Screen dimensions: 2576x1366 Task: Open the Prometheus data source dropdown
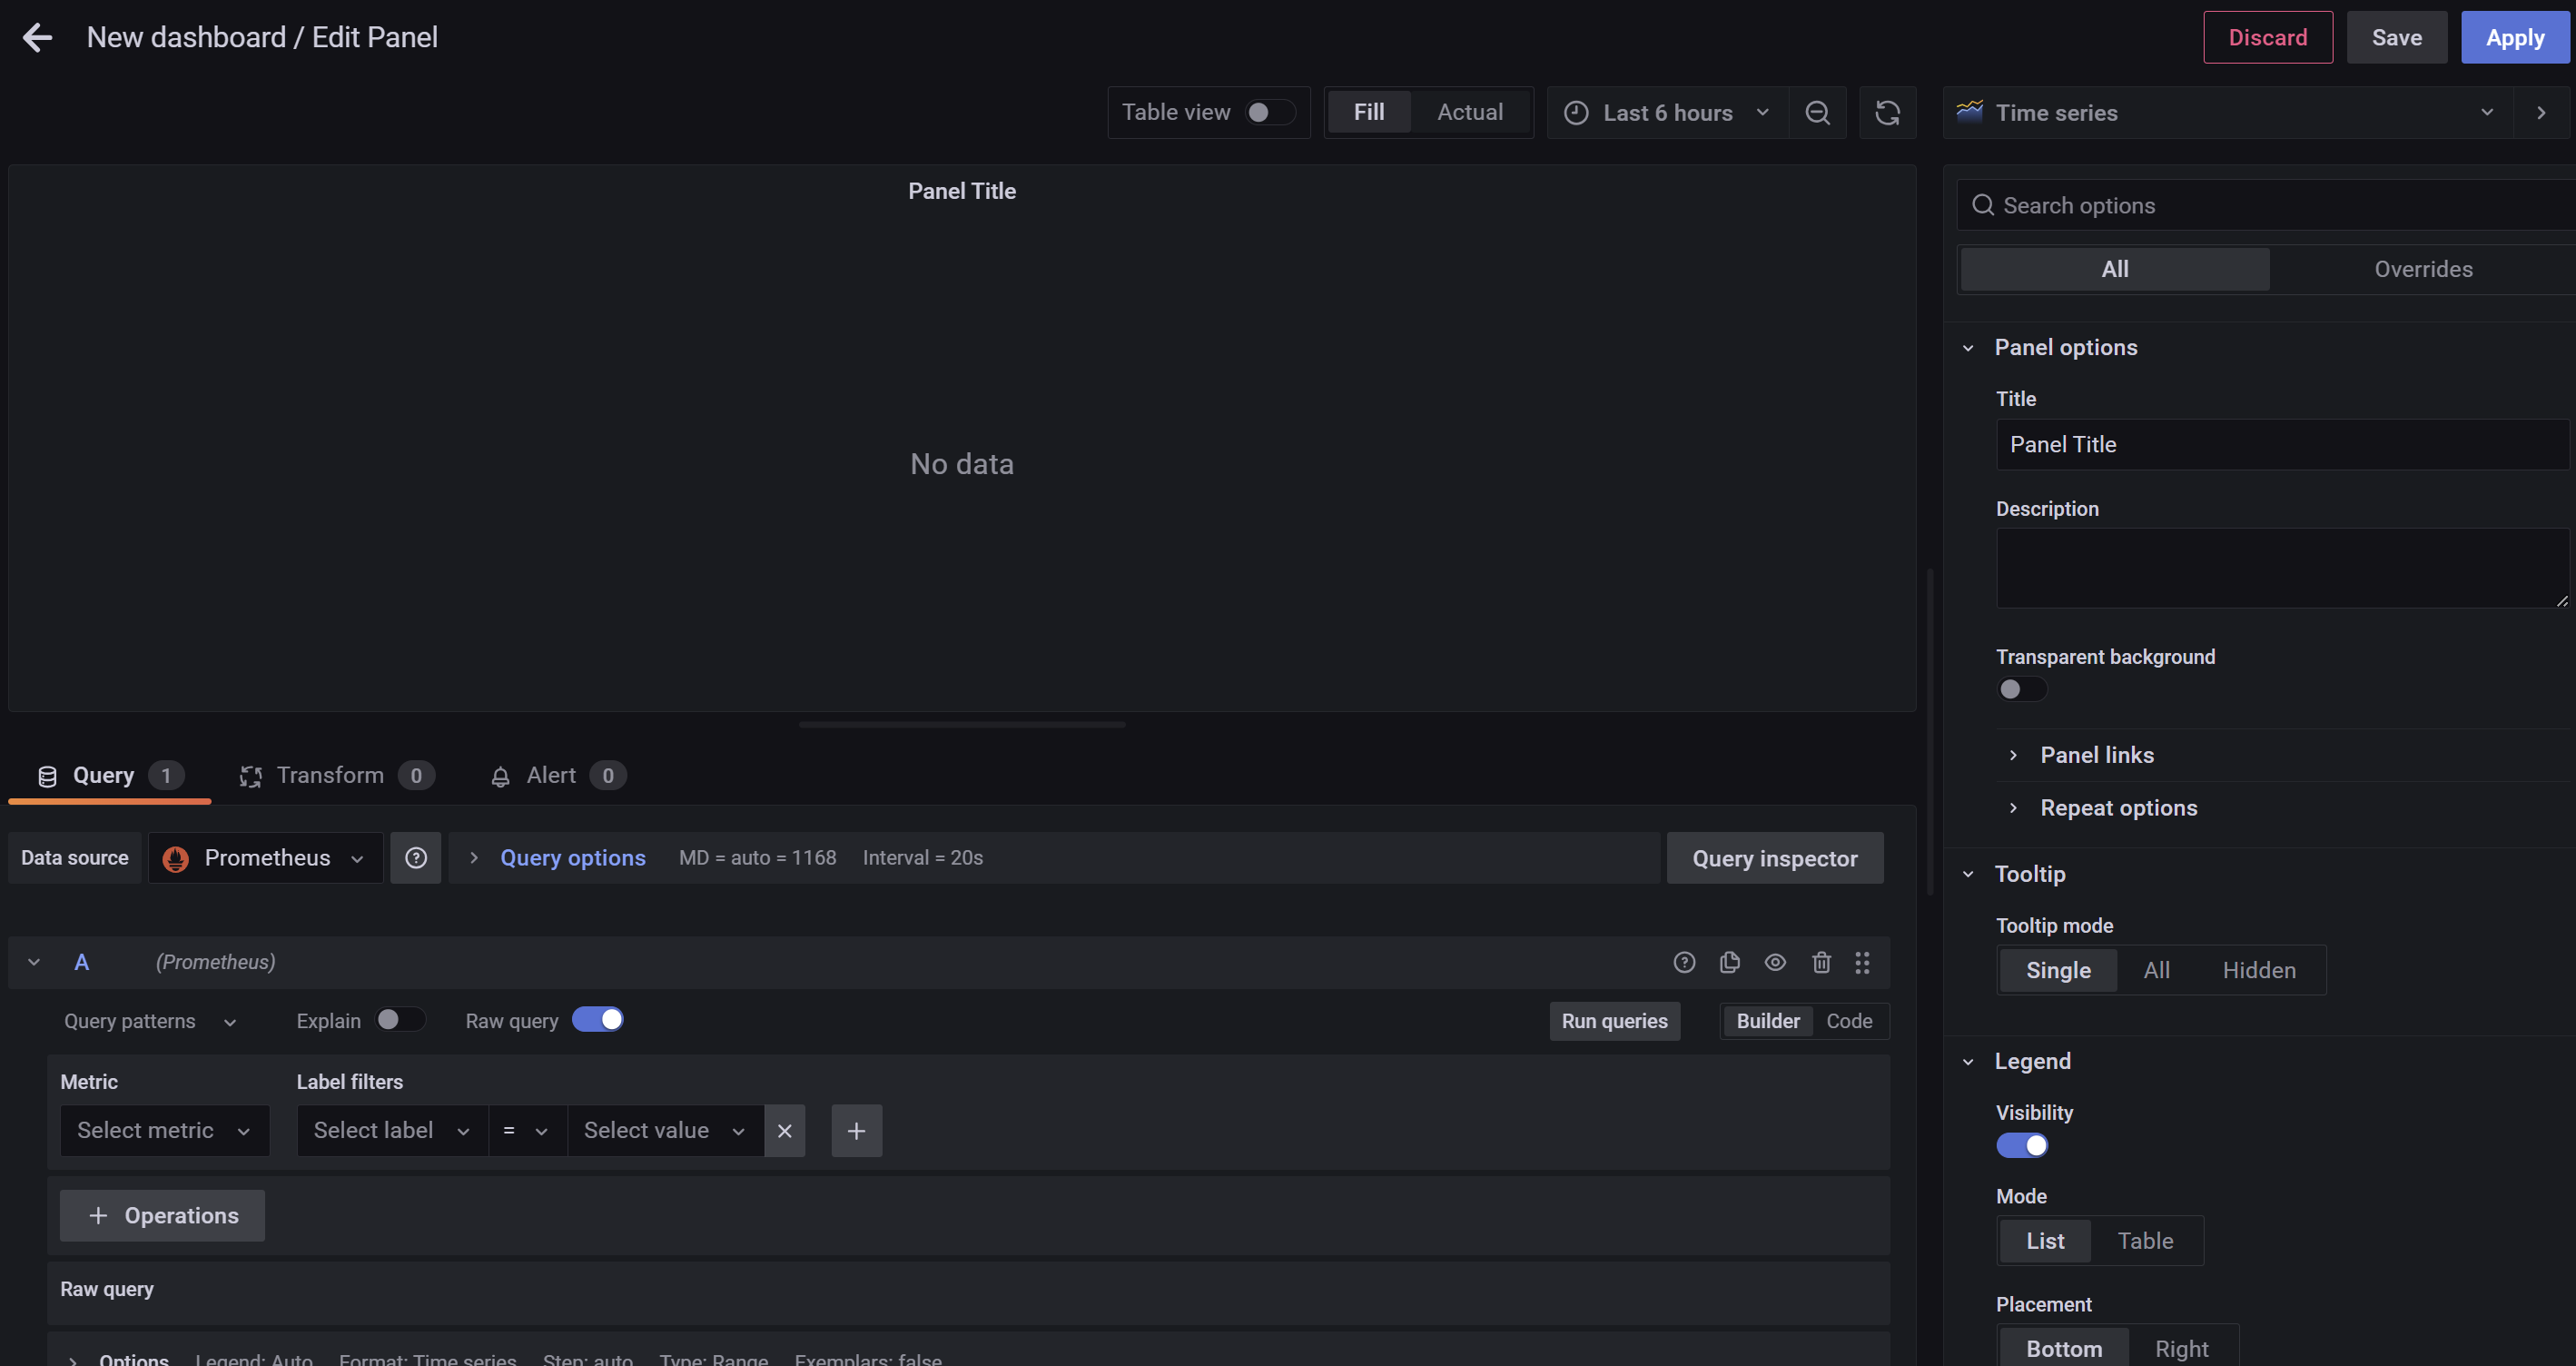click(266, 858)
